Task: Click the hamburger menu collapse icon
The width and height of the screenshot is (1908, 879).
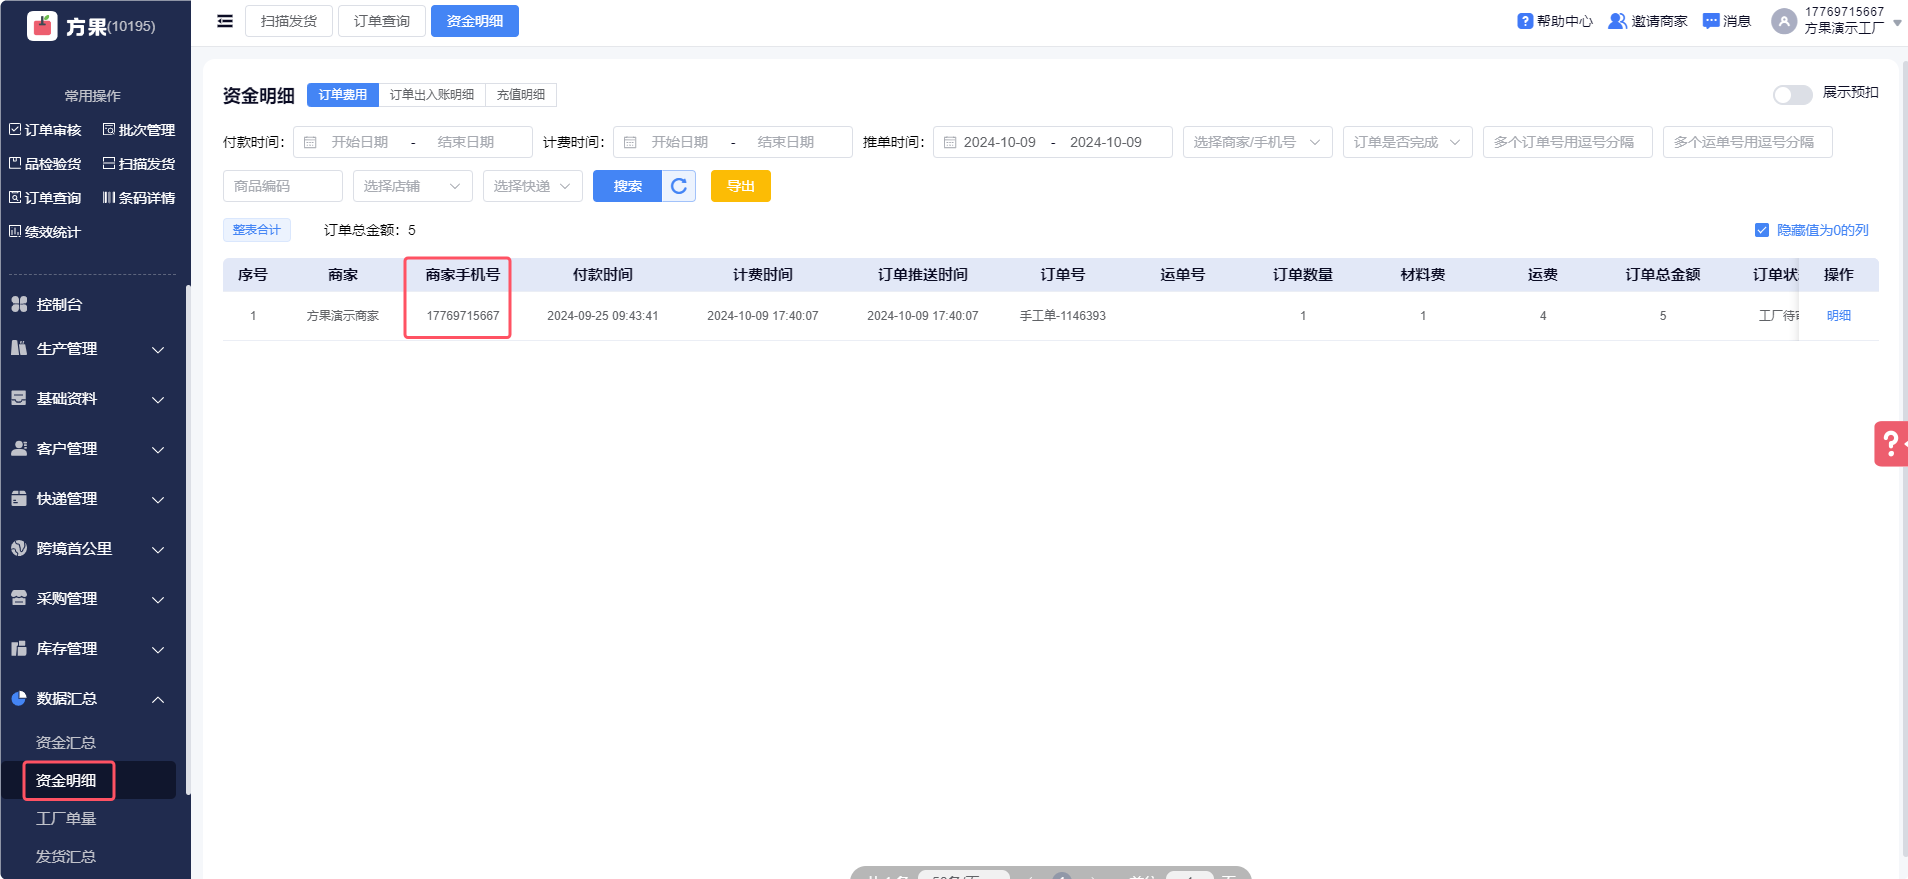Action: (225, 21)
